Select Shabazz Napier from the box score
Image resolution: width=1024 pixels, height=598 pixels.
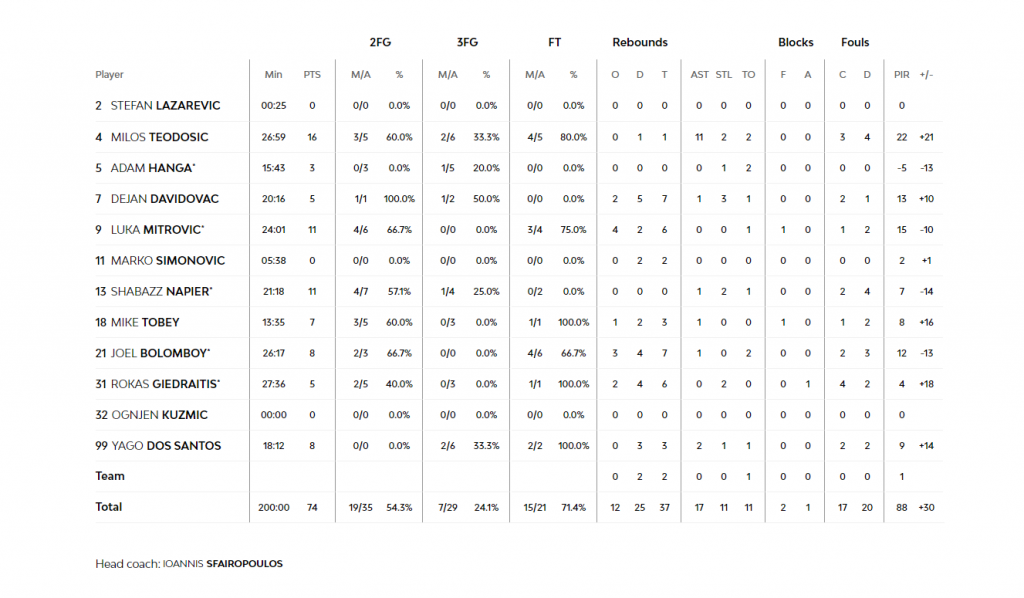[161, 291]
